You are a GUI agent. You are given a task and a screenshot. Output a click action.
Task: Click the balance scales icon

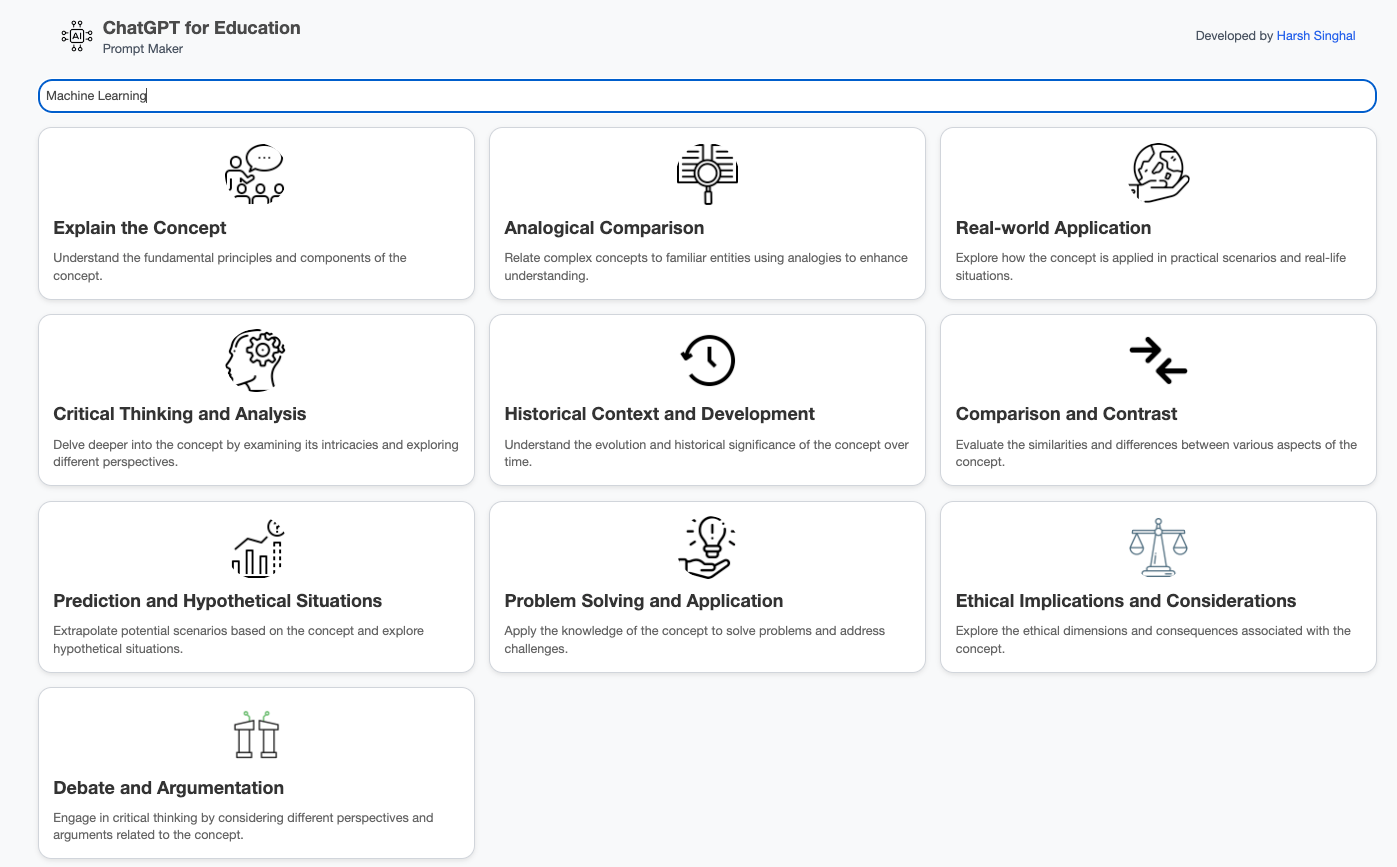coord(1158,547)
